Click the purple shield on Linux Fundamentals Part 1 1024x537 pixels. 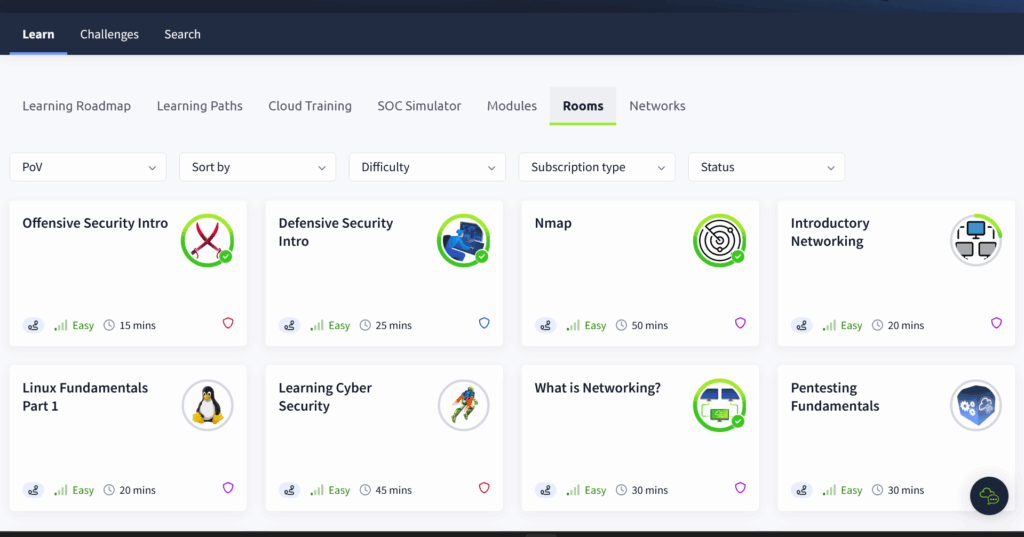[228, 488]
